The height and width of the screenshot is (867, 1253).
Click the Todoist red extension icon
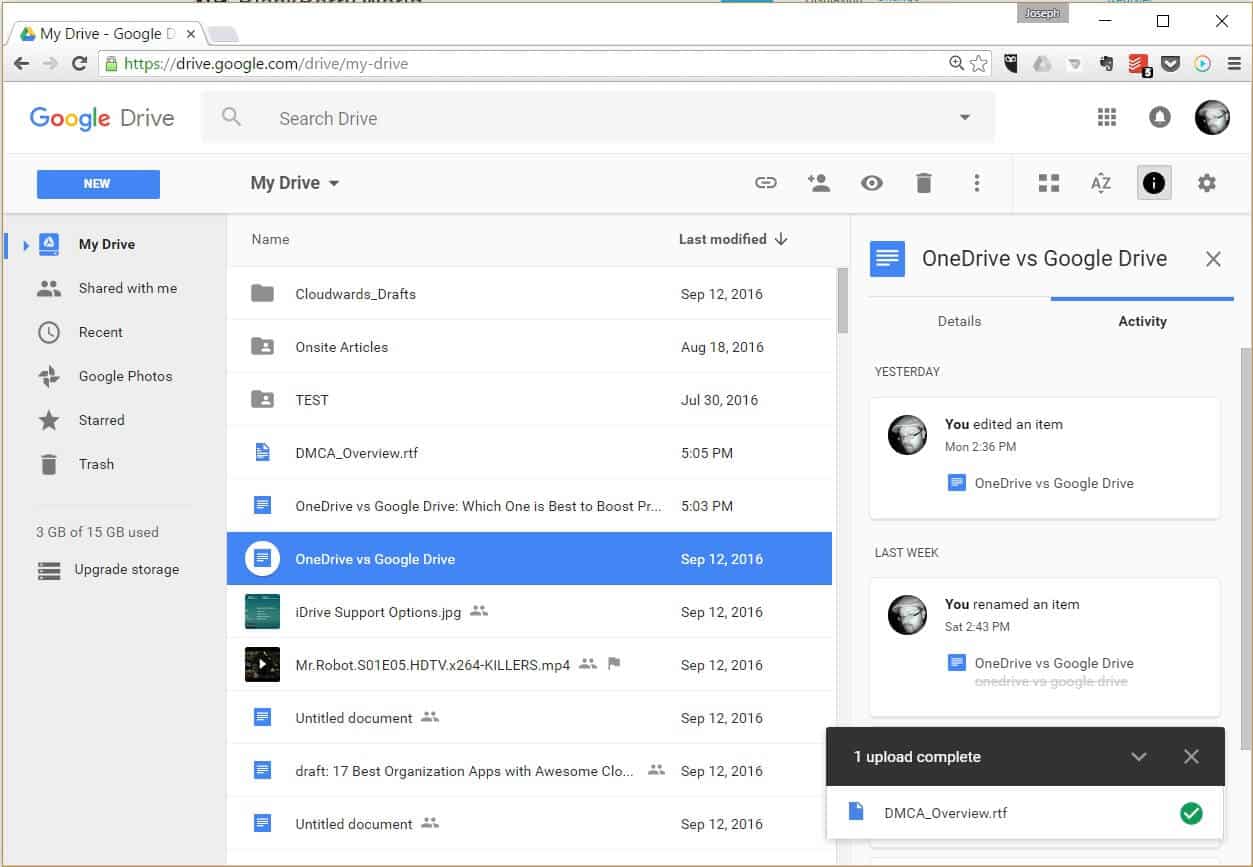(1138, 63)
